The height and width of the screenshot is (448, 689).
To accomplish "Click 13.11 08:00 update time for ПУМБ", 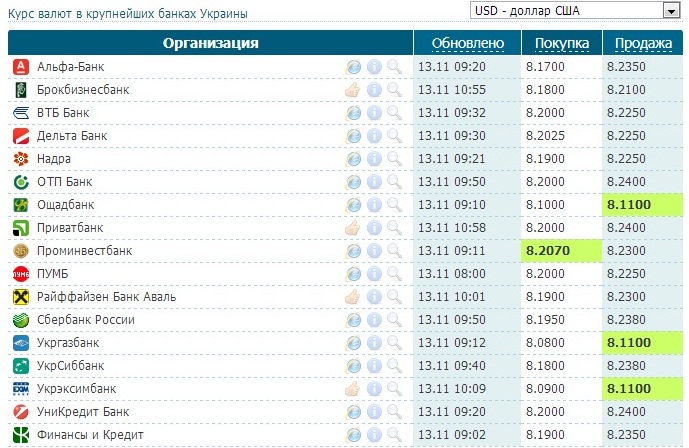I will click(x=452, y=274).
